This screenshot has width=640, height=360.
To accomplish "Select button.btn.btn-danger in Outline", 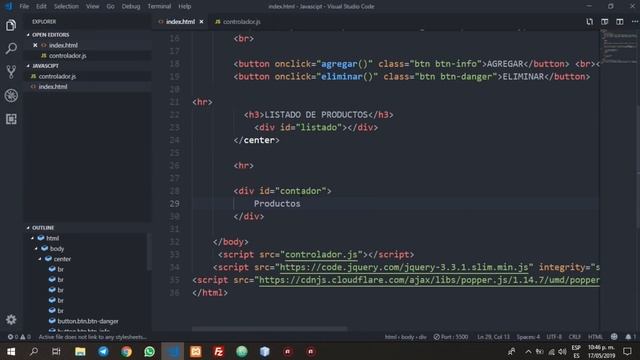I will (x=88, y=321).
